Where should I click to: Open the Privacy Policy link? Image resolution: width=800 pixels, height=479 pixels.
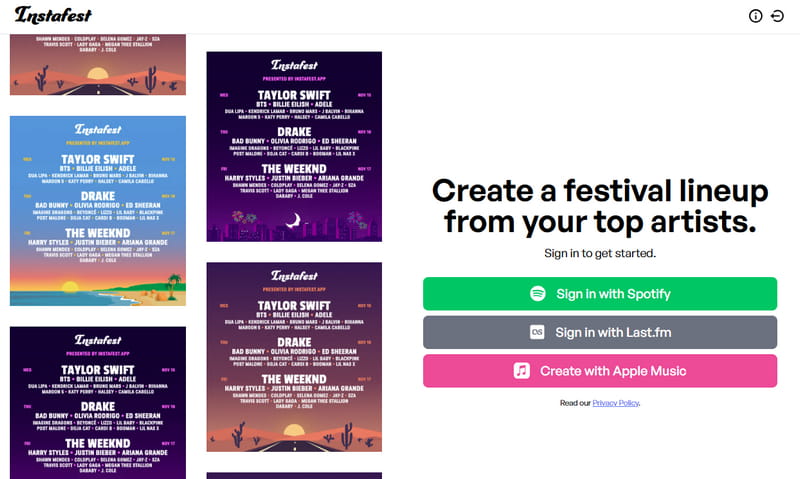click(615, 403)
